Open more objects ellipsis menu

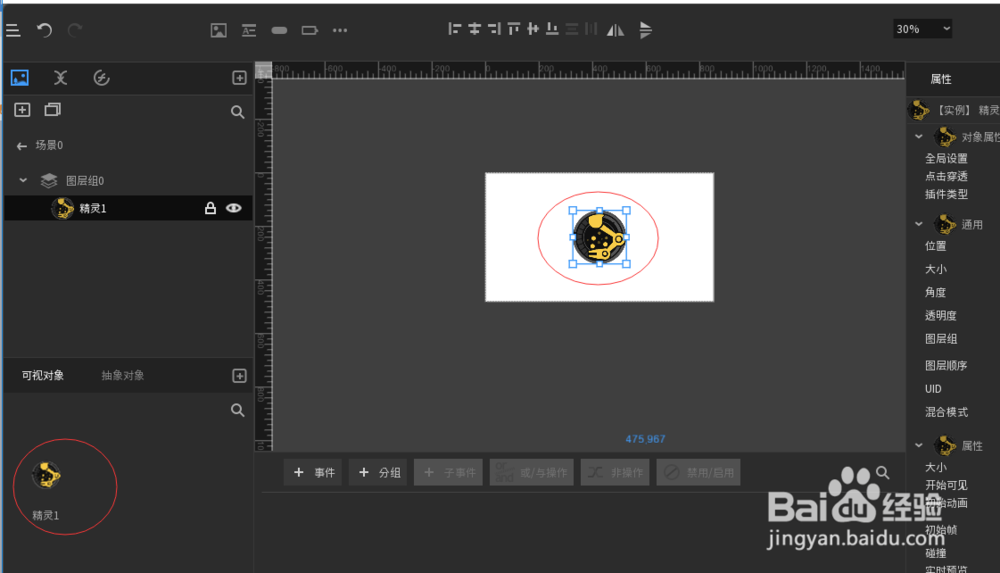pyautogui.click(x=340, y=30)
